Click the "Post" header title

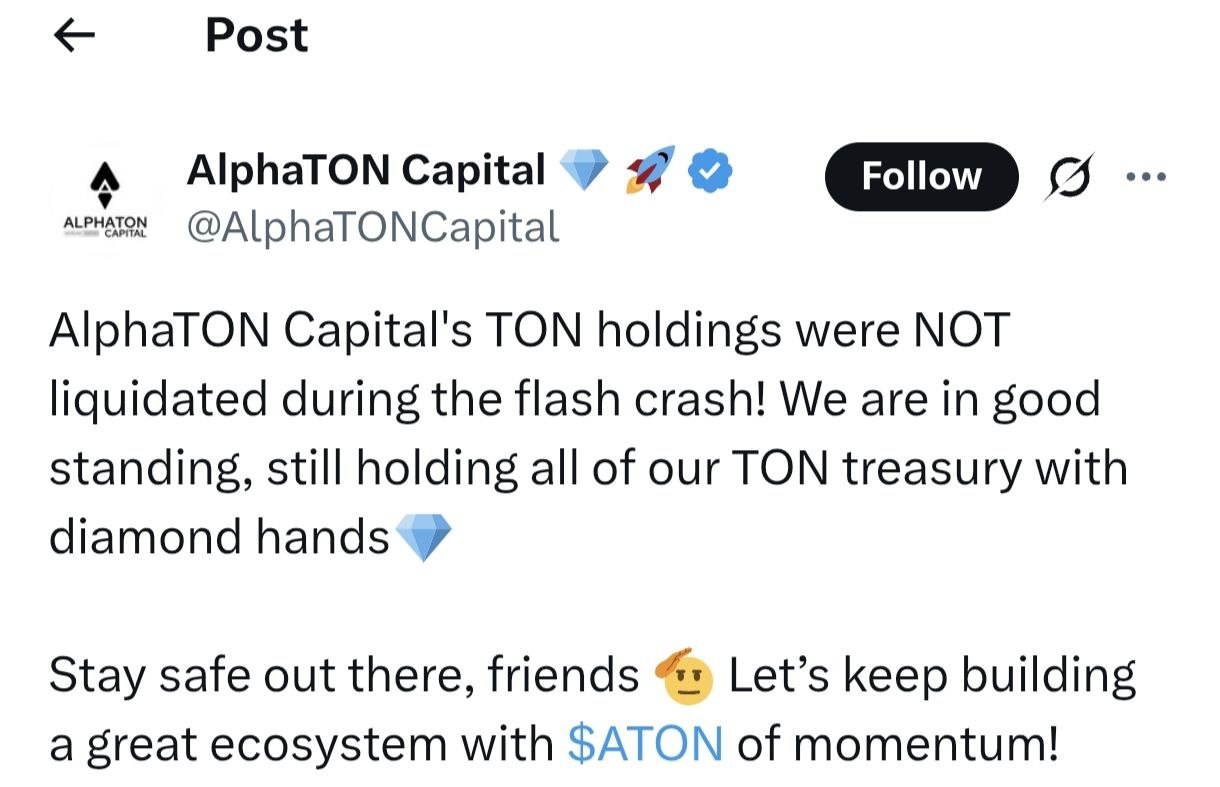256,36
